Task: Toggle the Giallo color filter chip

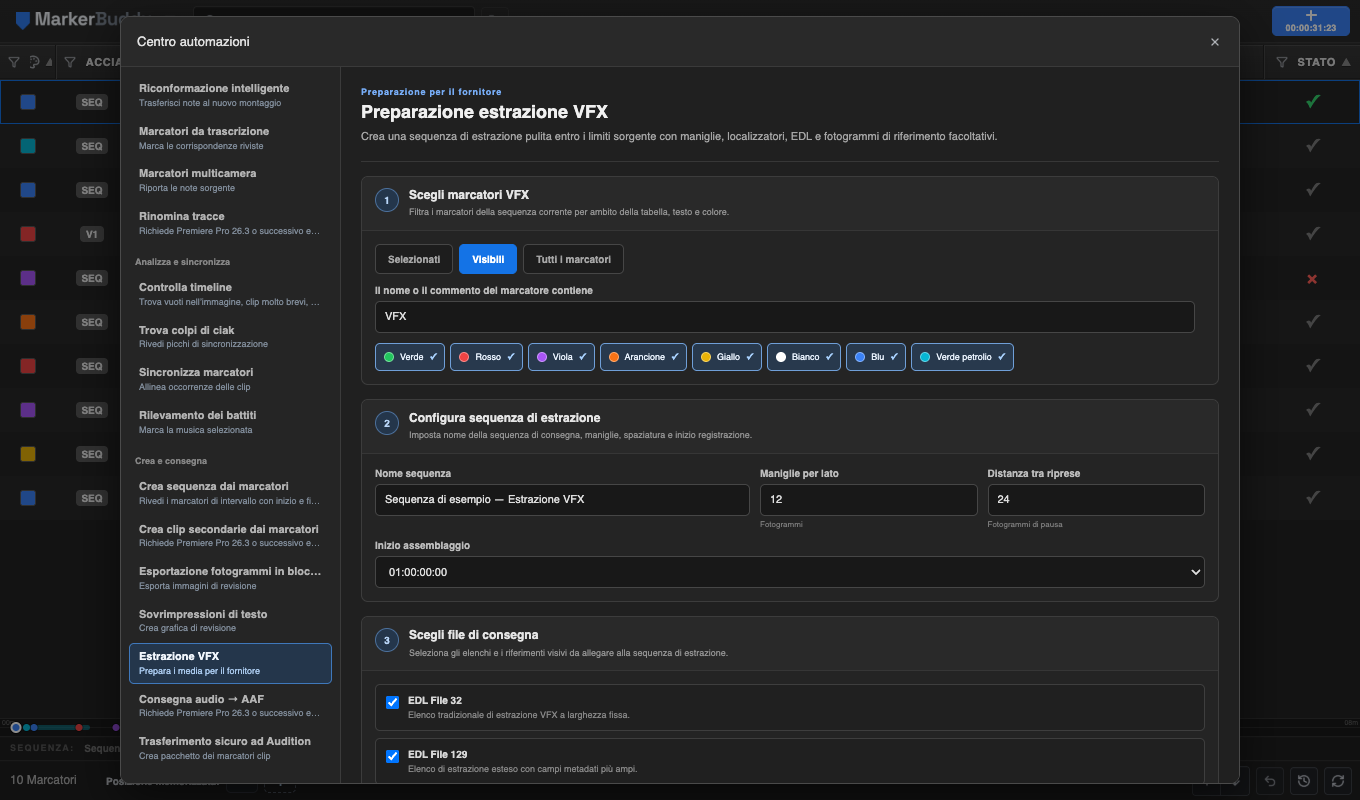Action: 727,357
